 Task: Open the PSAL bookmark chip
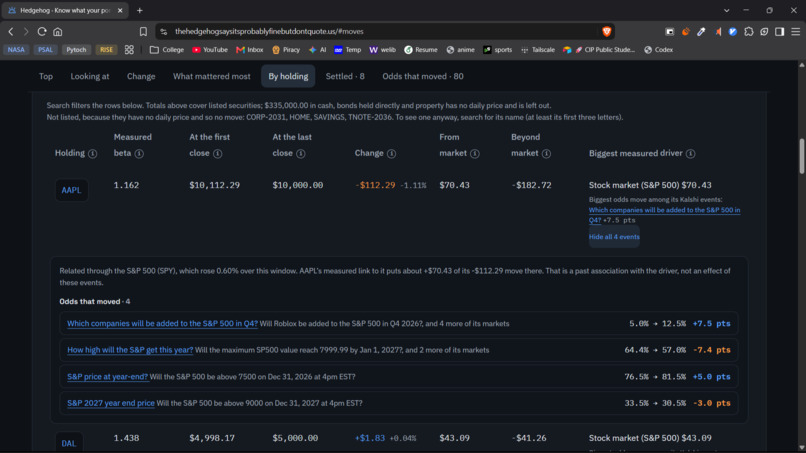click(x=45, y=50)
